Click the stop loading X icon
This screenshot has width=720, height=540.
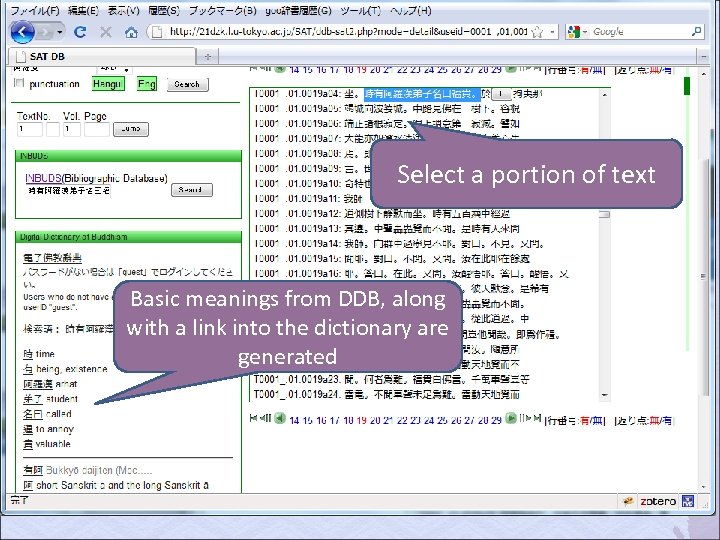106,32
